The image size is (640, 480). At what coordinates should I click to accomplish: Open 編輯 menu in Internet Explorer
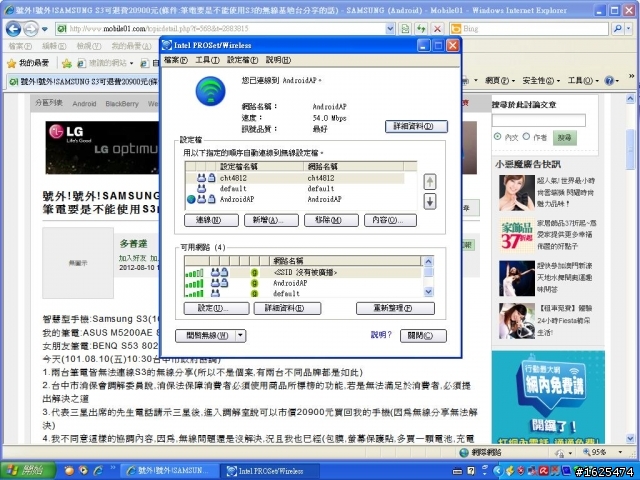(54, 46)
